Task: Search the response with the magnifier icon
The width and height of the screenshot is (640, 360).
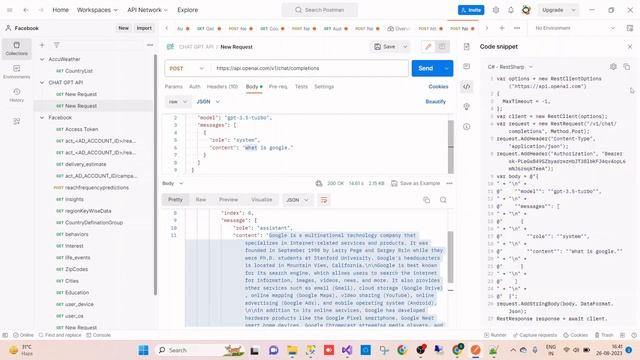Action: [x=443, y=200]
